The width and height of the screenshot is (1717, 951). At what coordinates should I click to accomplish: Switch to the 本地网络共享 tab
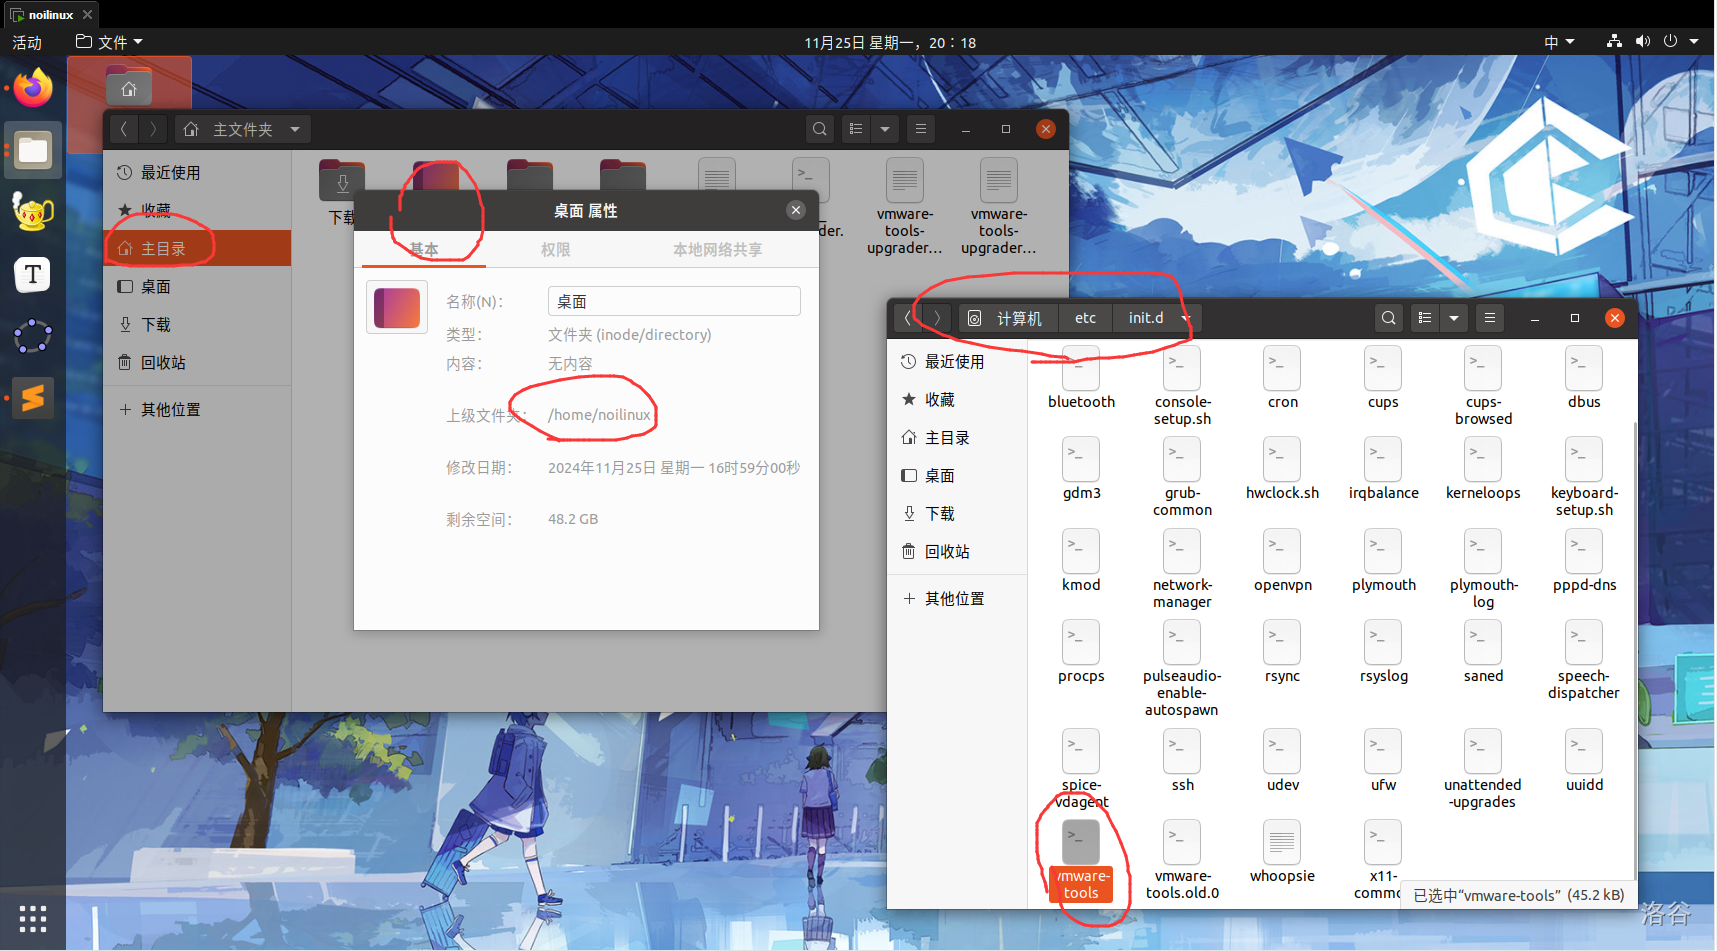pyautogui.click(x=718, y=249)
